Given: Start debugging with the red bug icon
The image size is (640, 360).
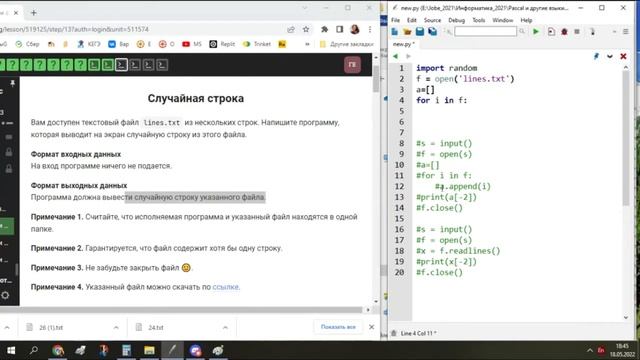Looking at the screenshot, I should click(564, 31).
